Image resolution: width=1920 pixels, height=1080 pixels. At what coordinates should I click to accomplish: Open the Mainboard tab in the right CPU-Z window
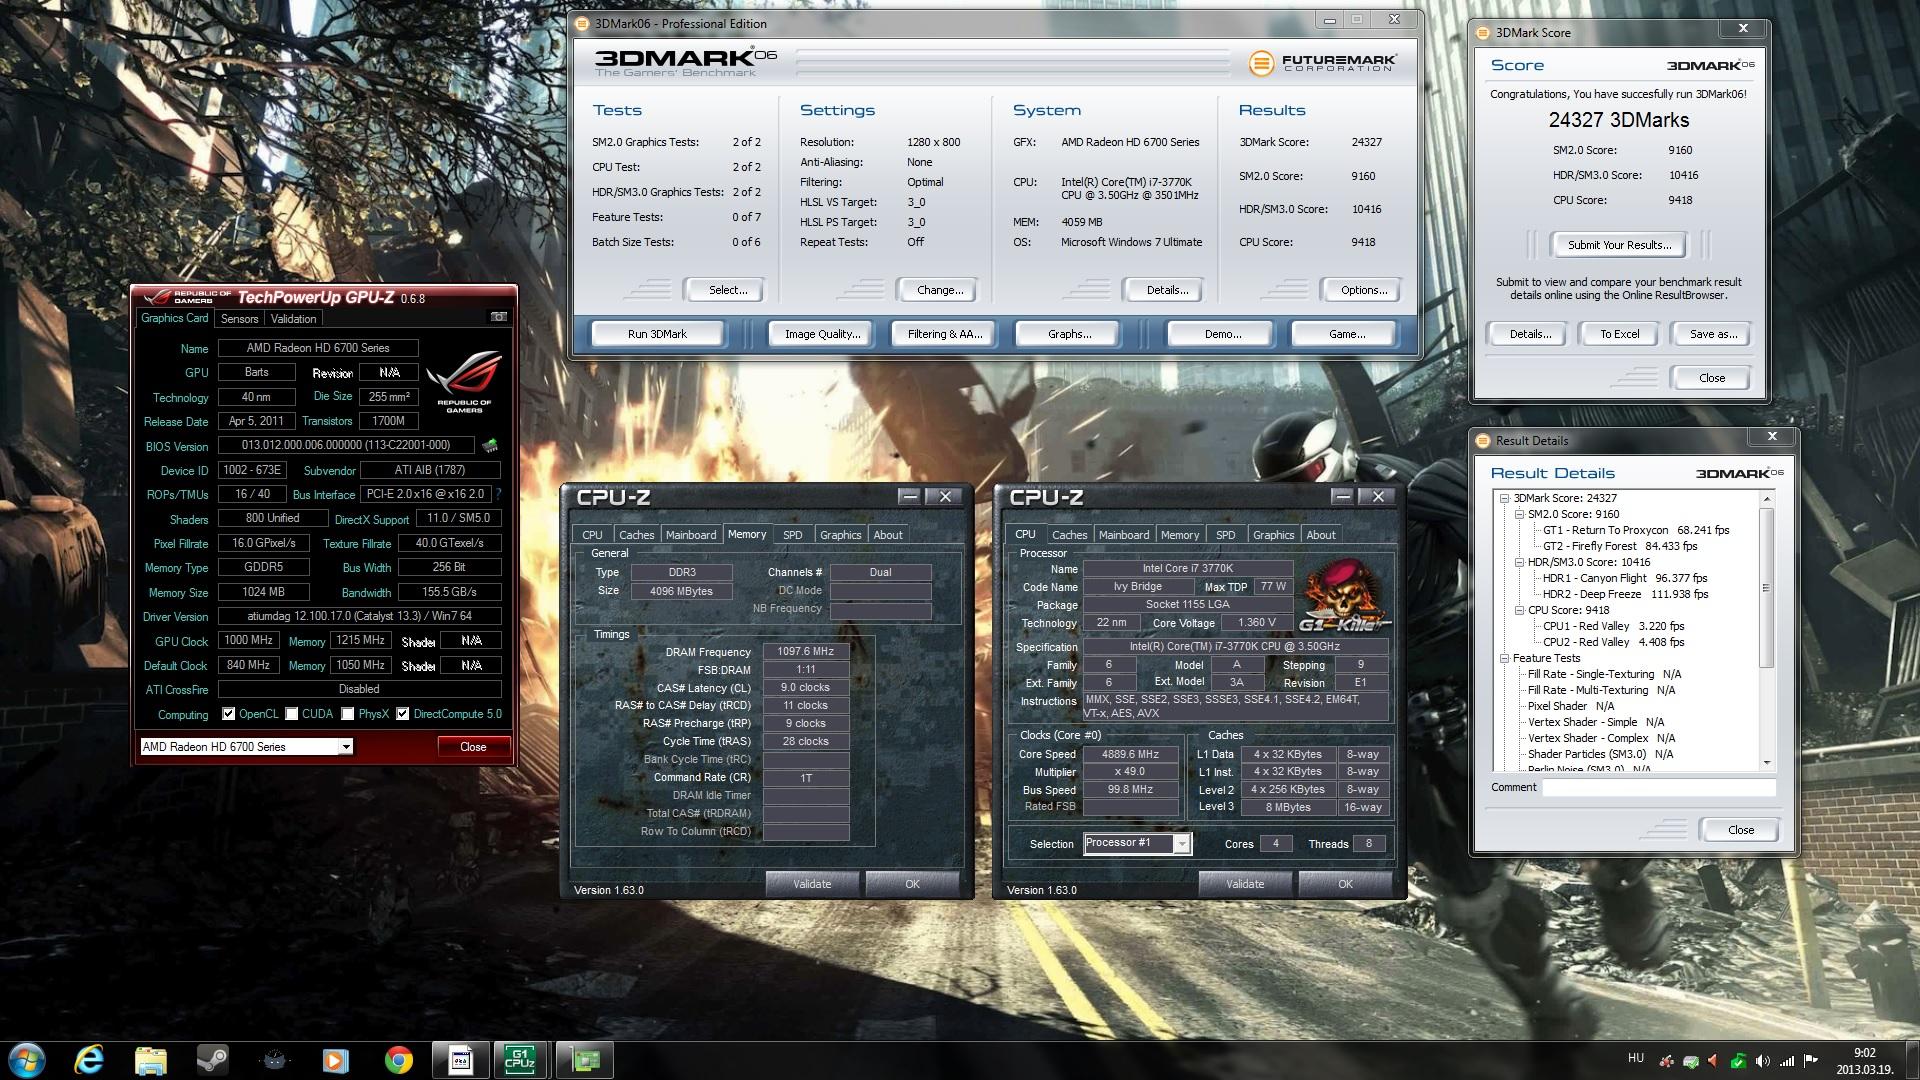click(1124, 535)
